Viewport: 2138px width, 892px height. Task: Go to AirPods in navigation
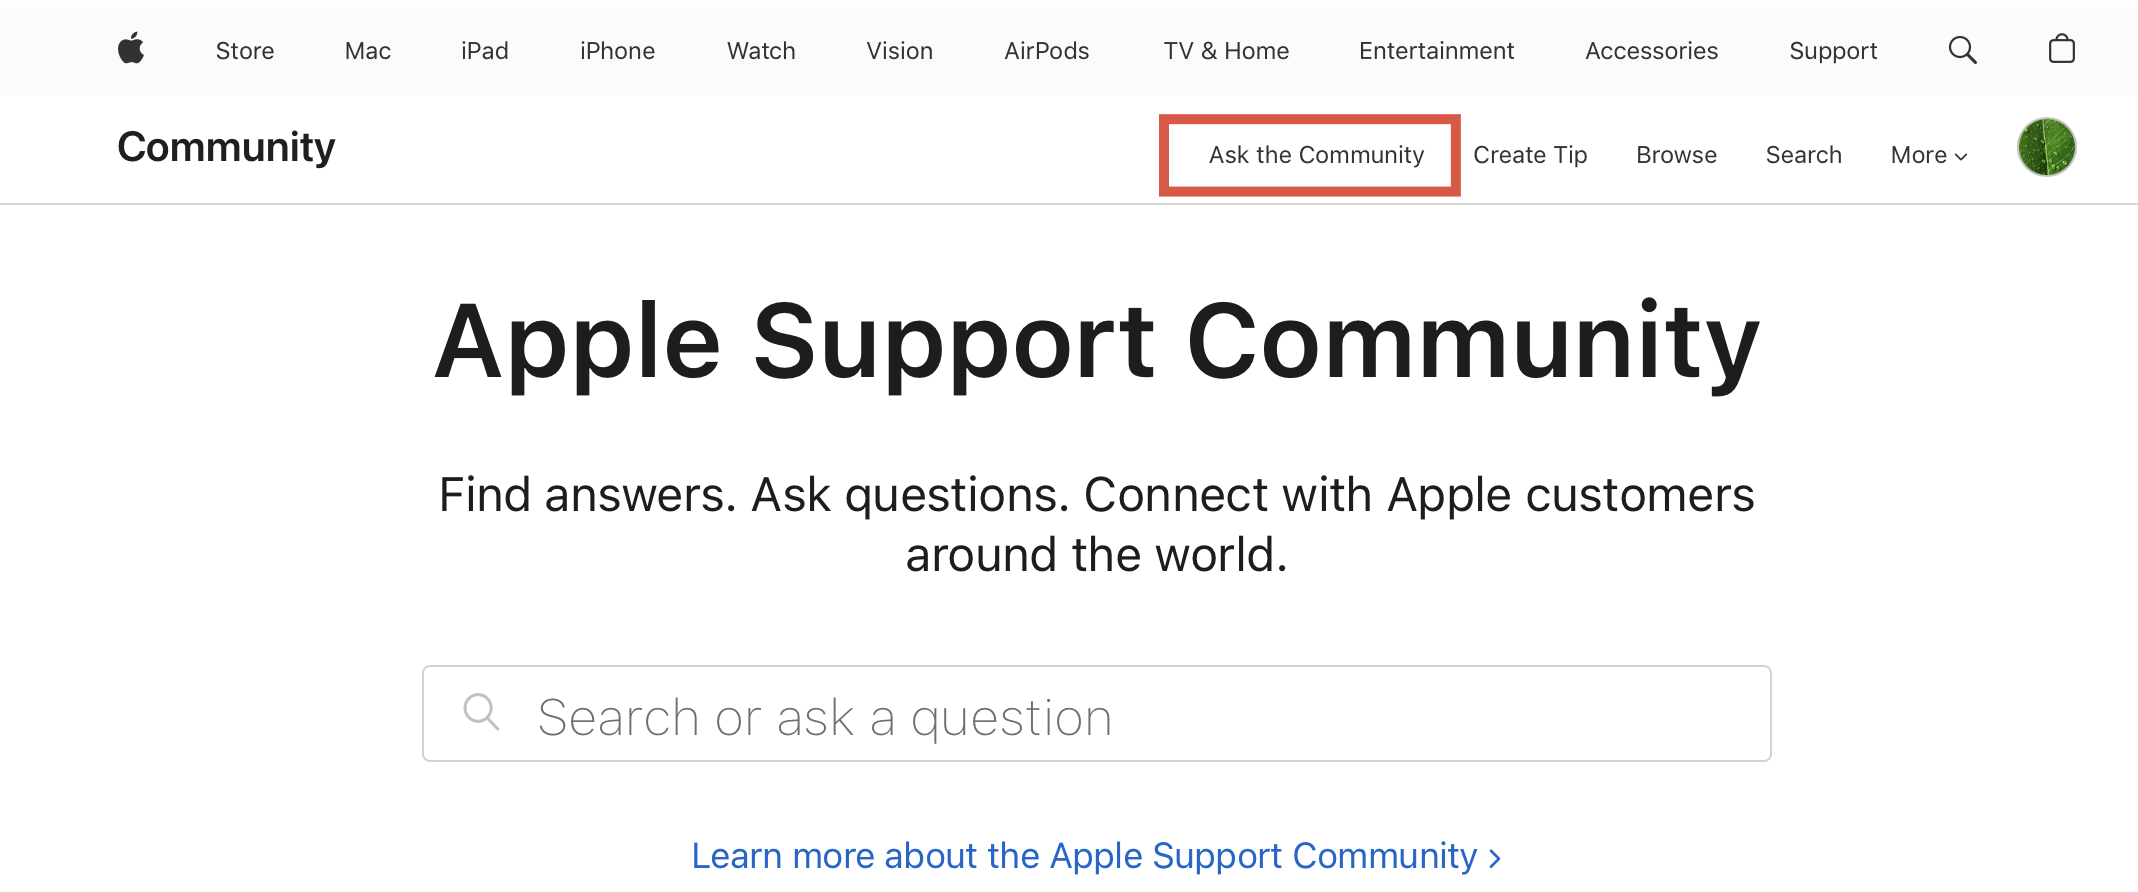tap(1046, 51)
